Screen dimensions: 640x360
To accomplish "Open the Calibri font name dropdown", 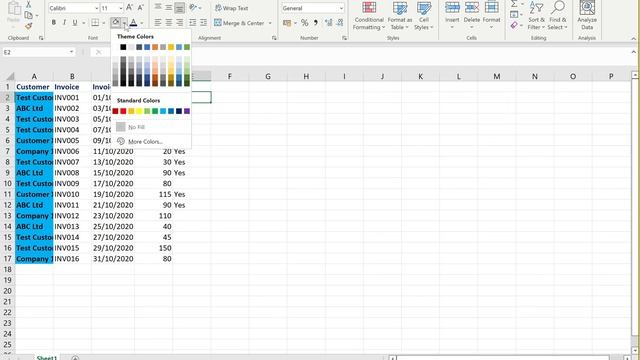I will (x=96, y=8).
